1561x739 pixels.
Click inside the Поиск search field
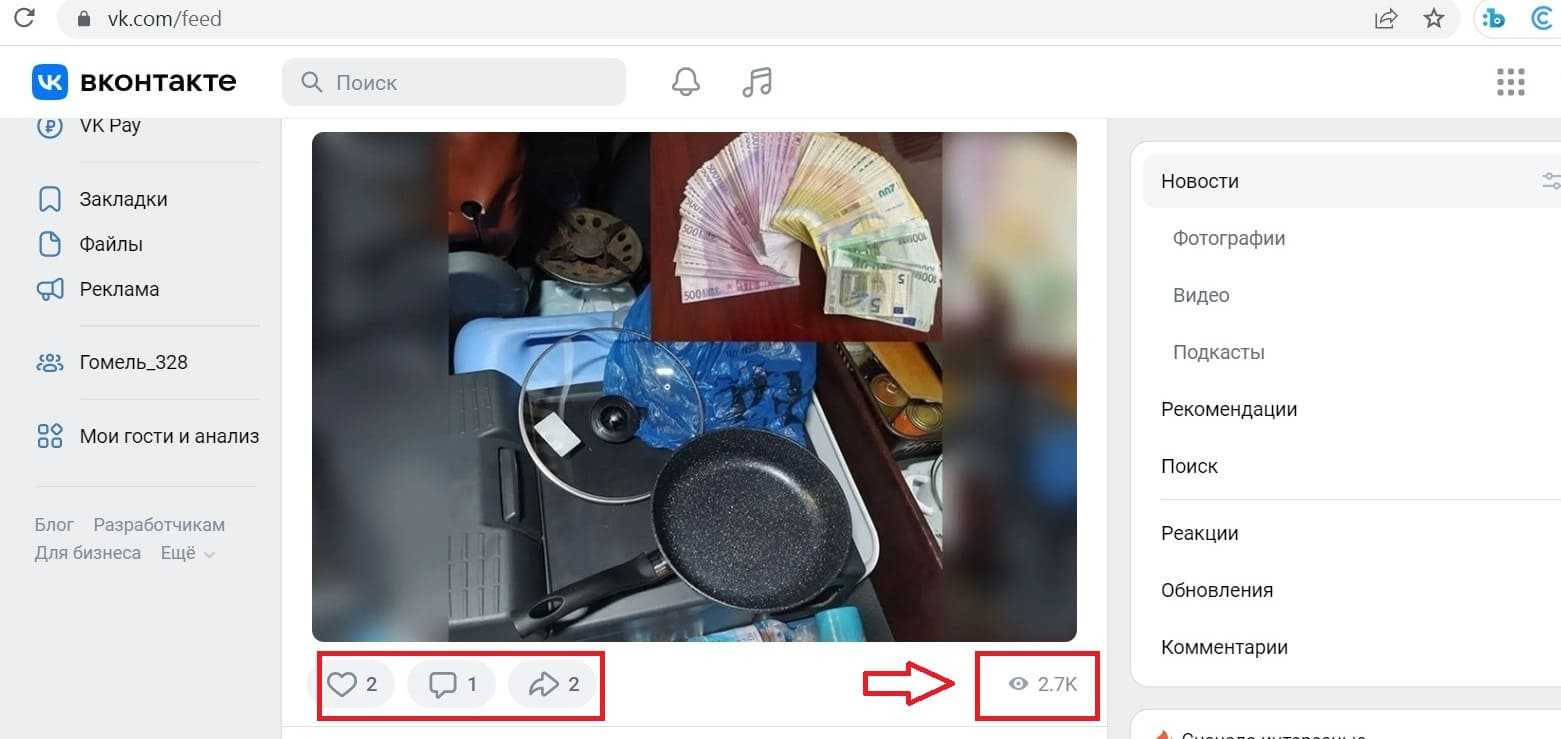454,82
